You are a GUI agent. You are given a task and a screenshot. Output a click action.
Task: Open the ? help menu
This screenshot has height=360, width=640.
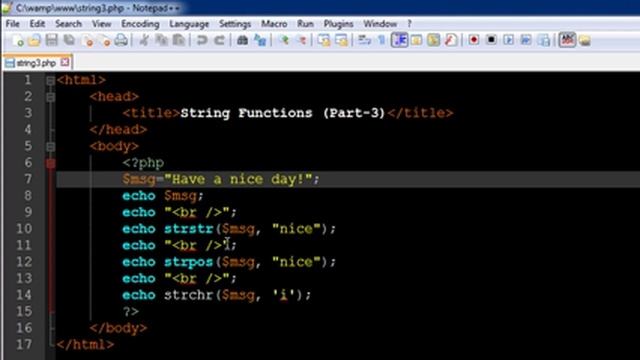pyautogui.click(x=409, y=24)
